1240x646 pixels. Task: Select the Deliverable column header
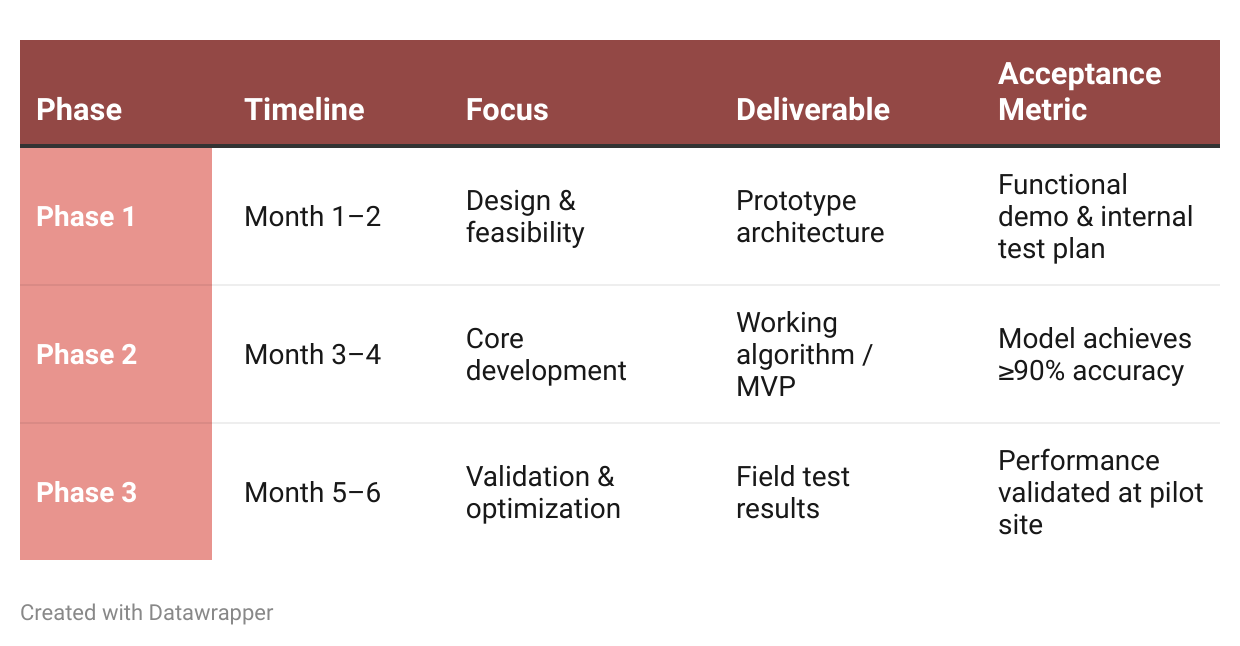click(813, 109)
